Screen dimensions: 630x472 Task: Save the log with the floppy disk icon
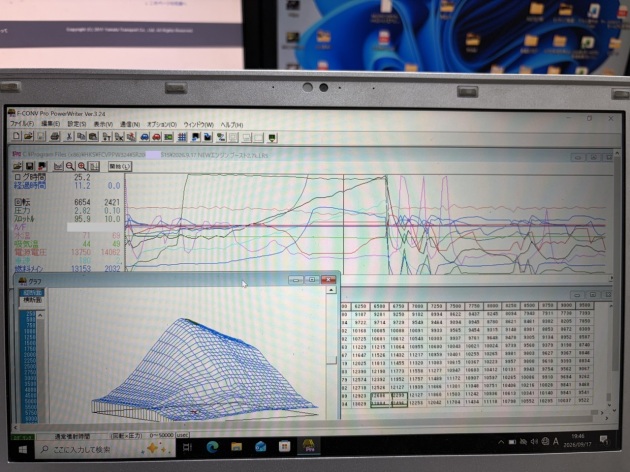pyautogui.click(x=30, y=166)
